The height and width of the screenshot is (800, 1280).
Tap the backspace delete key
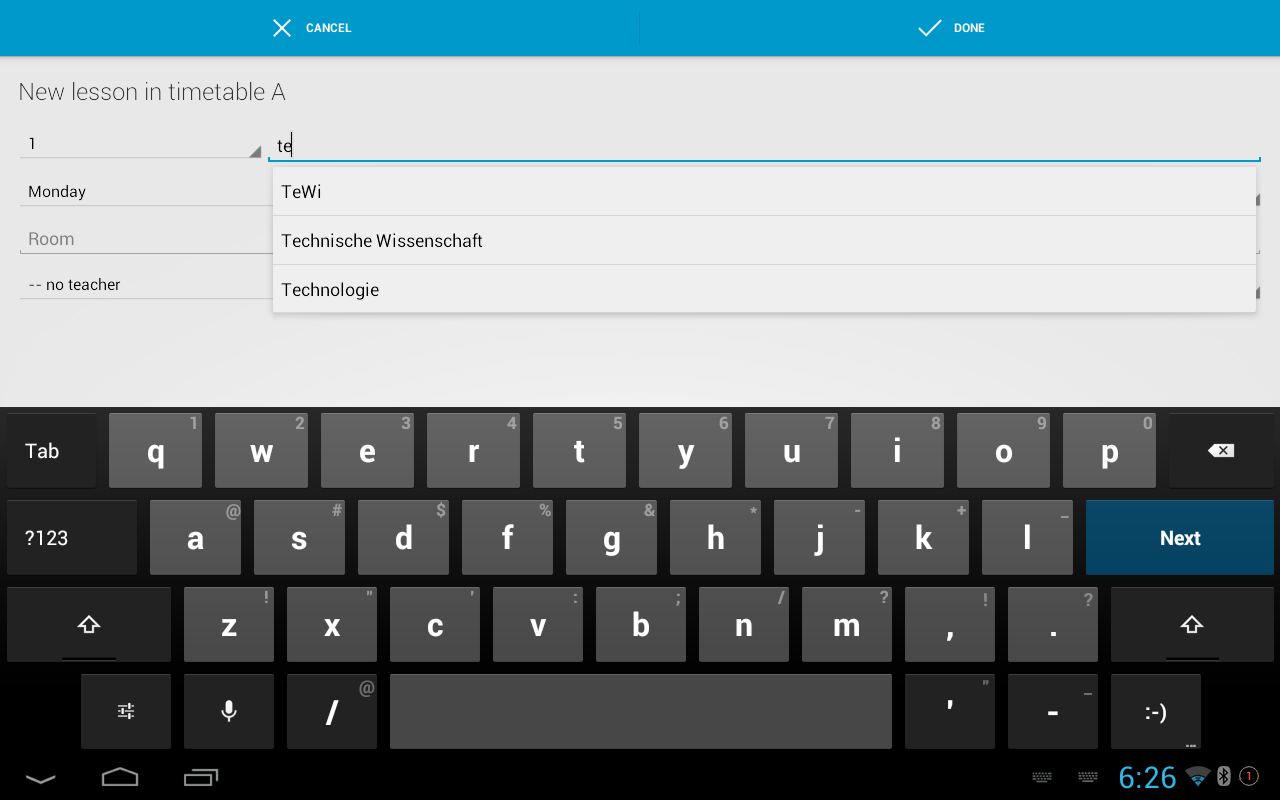click(1221, 451)
